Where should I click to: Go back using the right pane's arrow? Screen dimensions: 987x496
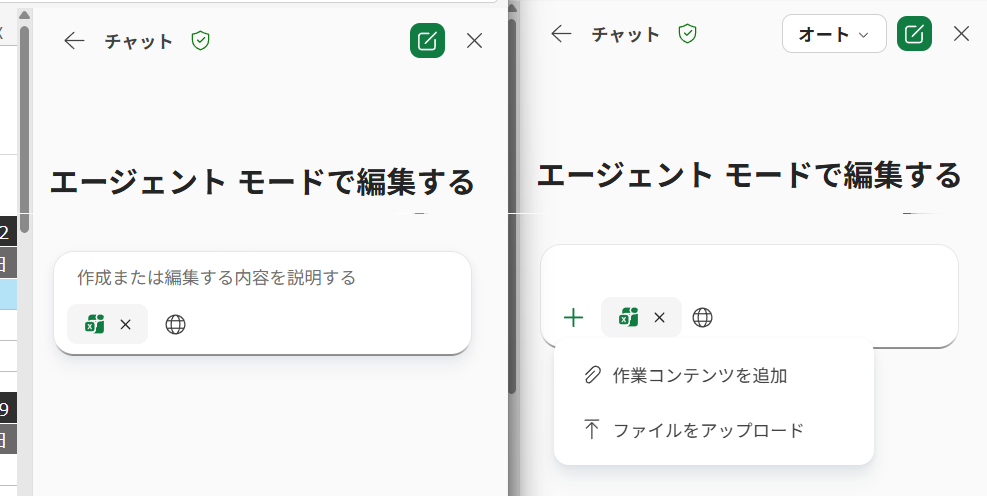coord(561,34)
